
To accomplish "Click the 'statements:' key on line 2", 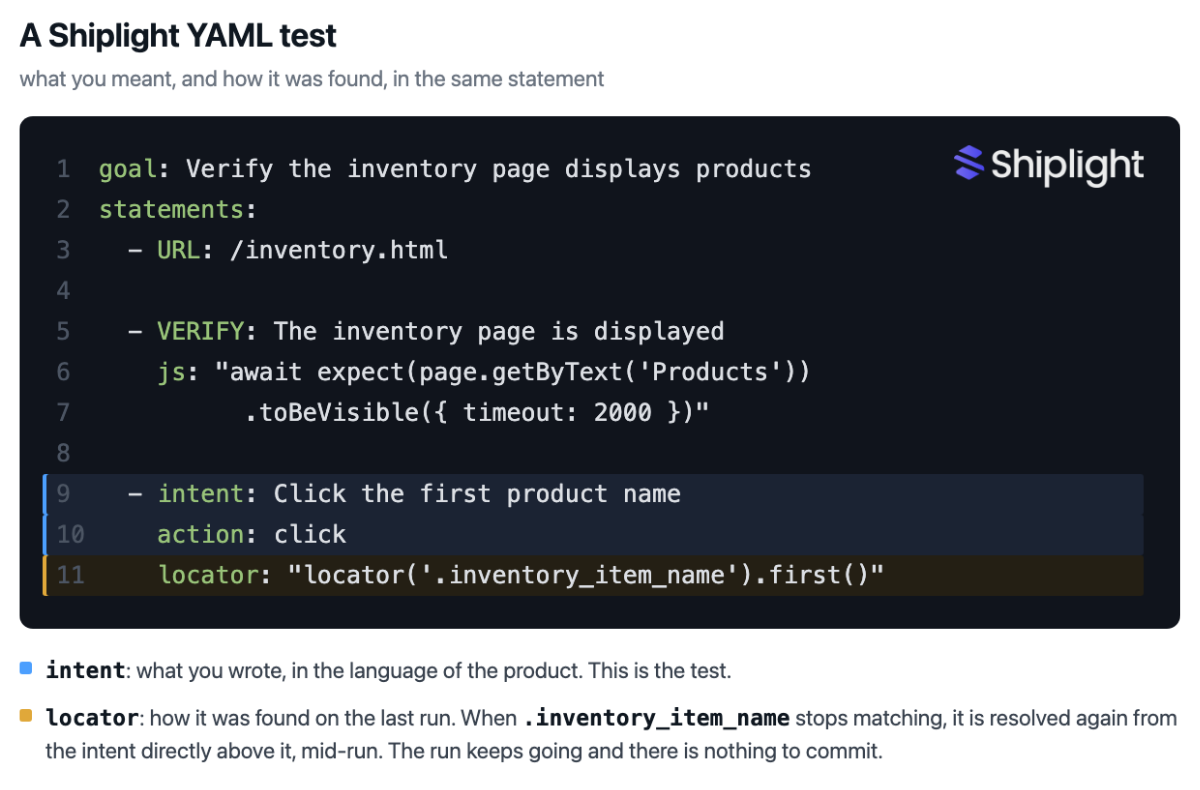I will point(178,210).
